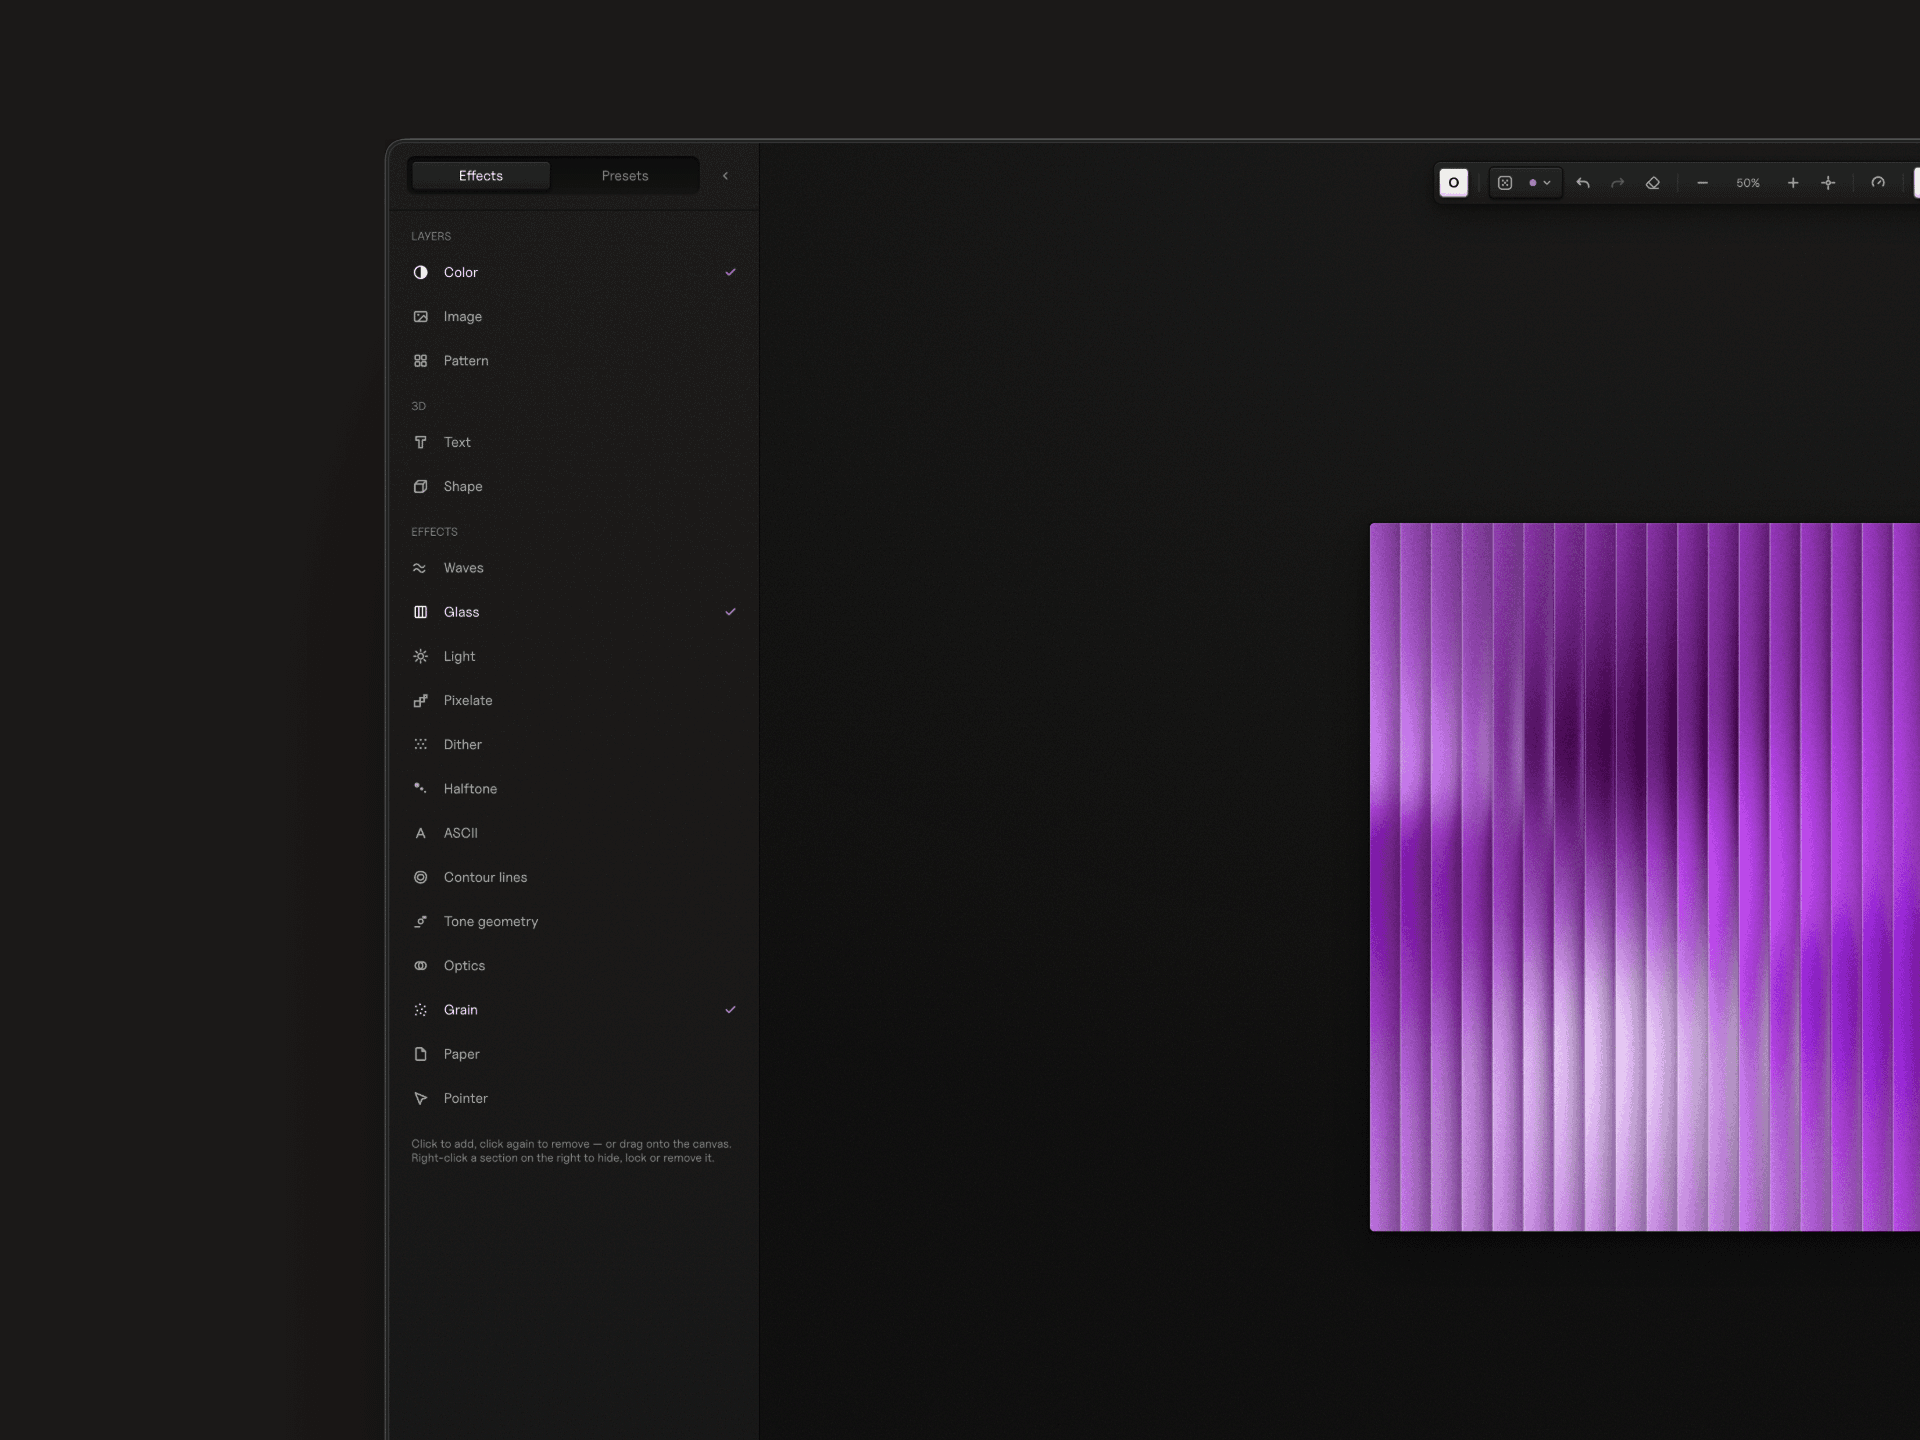This screenshot has width=1920, height=1440.
Task: Click the crosshair center-view icon
Action: coord(1828,183)
